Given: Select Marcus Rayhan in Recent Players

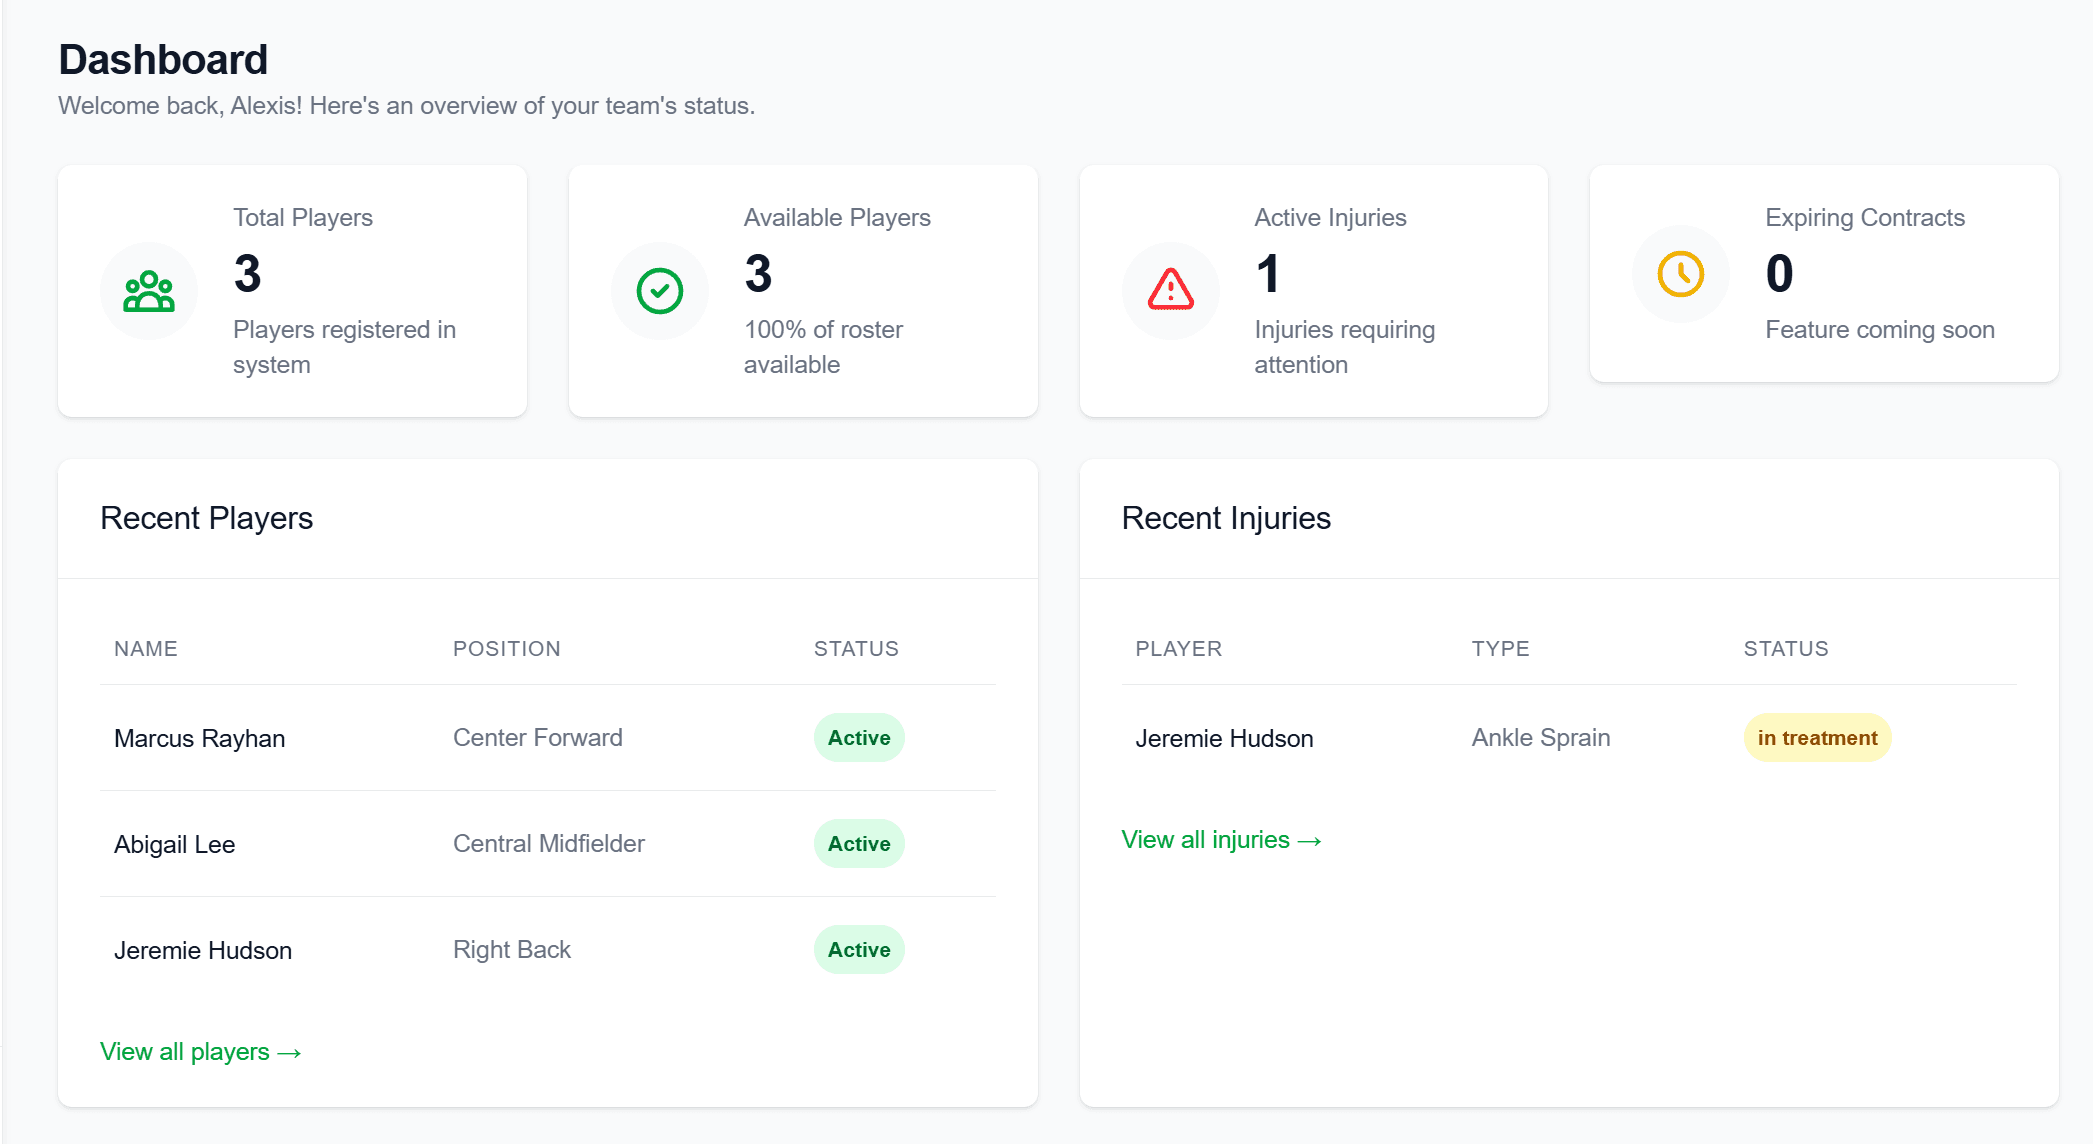Looking at the screenshot, I should 200,738.
